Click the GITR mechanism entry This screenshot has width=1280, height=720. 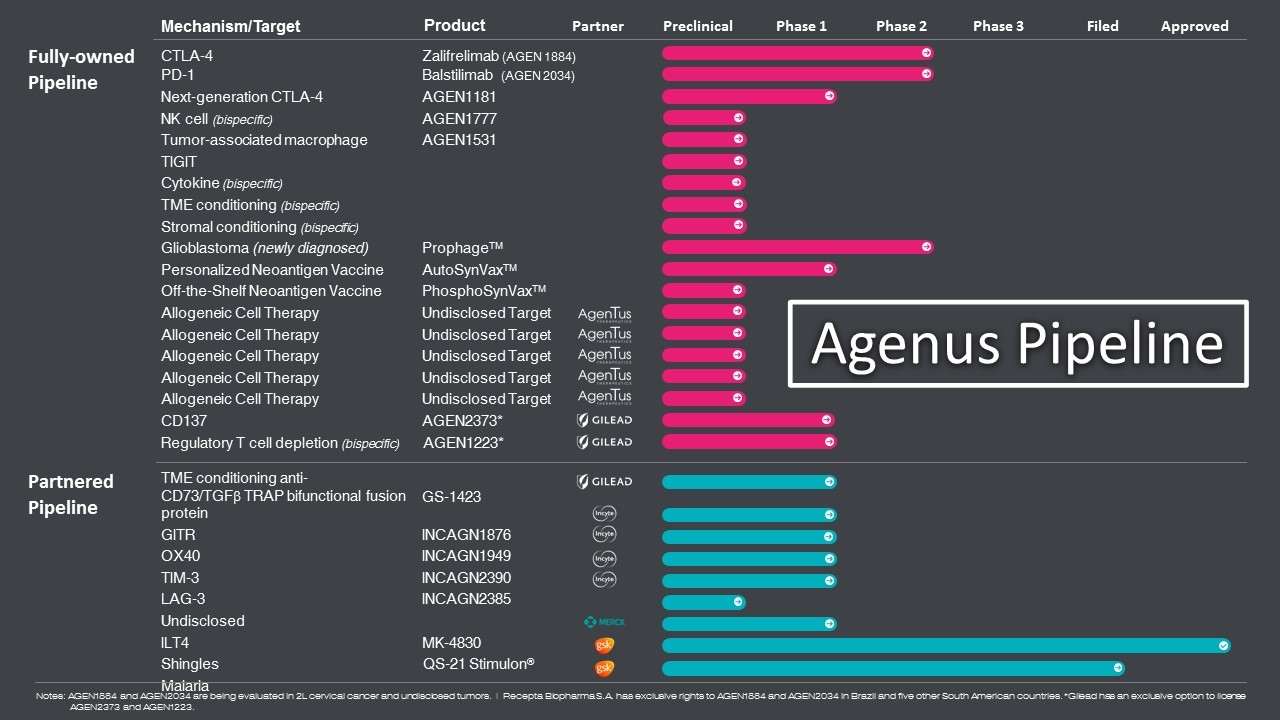[178, 535]
